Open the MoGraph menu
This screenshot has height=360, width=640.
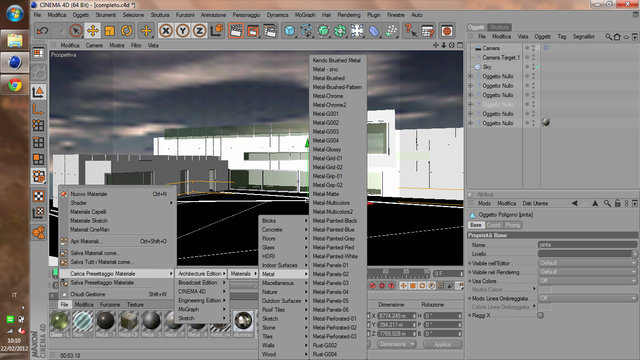305,15
